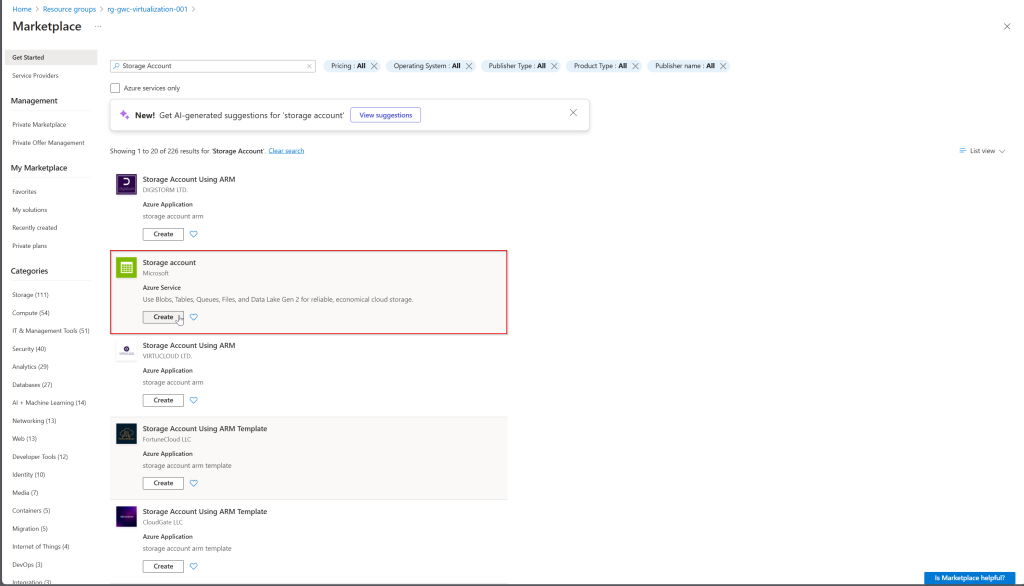Filter by IT & Management Tools category
This screenshot has width=1024, height=586.
pos(50,331)
